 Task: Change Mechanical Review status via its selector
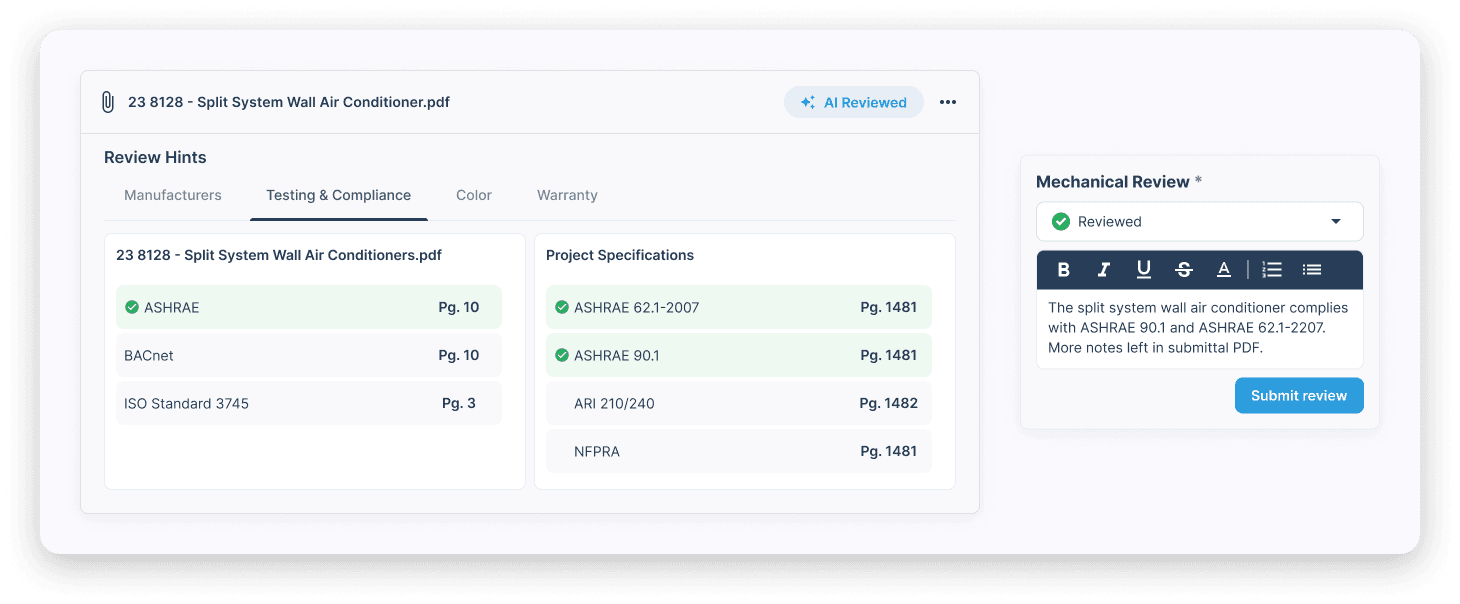pyautogui.click(x=1199, y=221)
